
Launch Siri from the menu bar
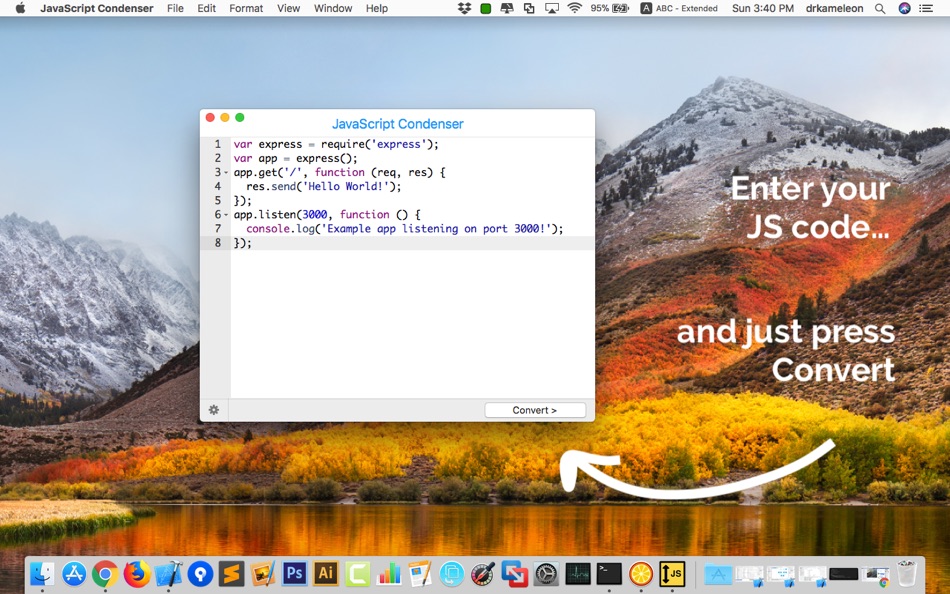pos(905,8)
